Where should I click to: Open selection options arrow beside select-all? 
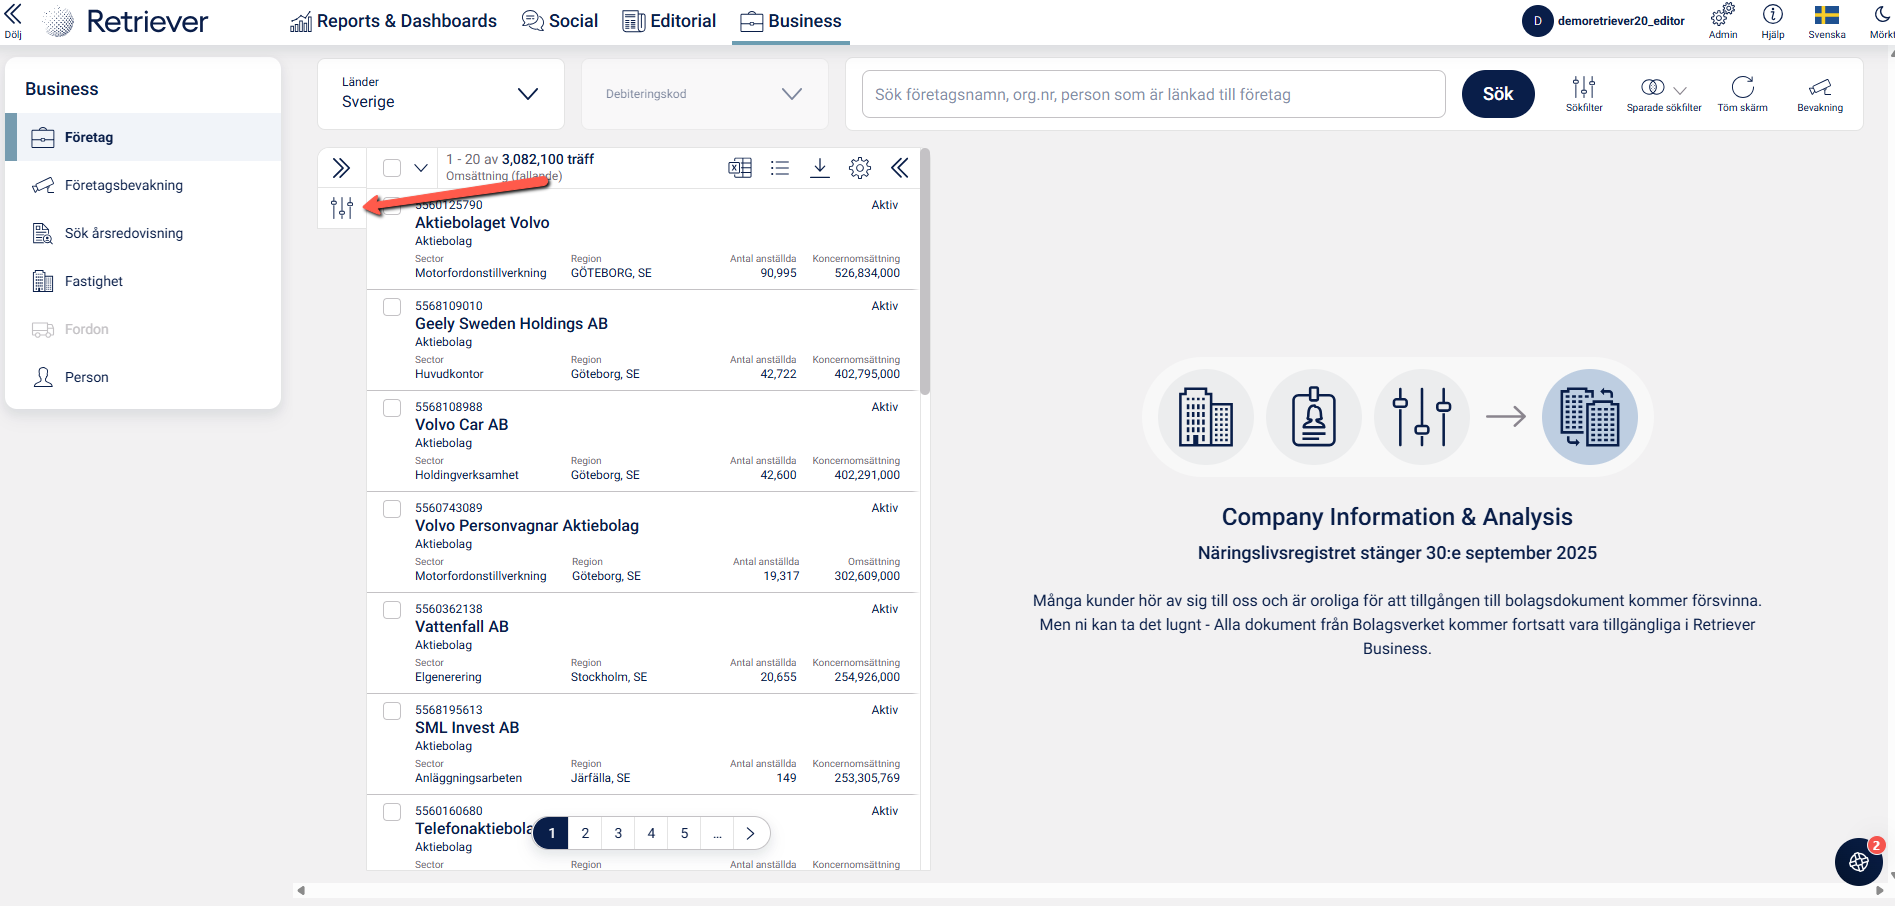click(x=421, y=168)
